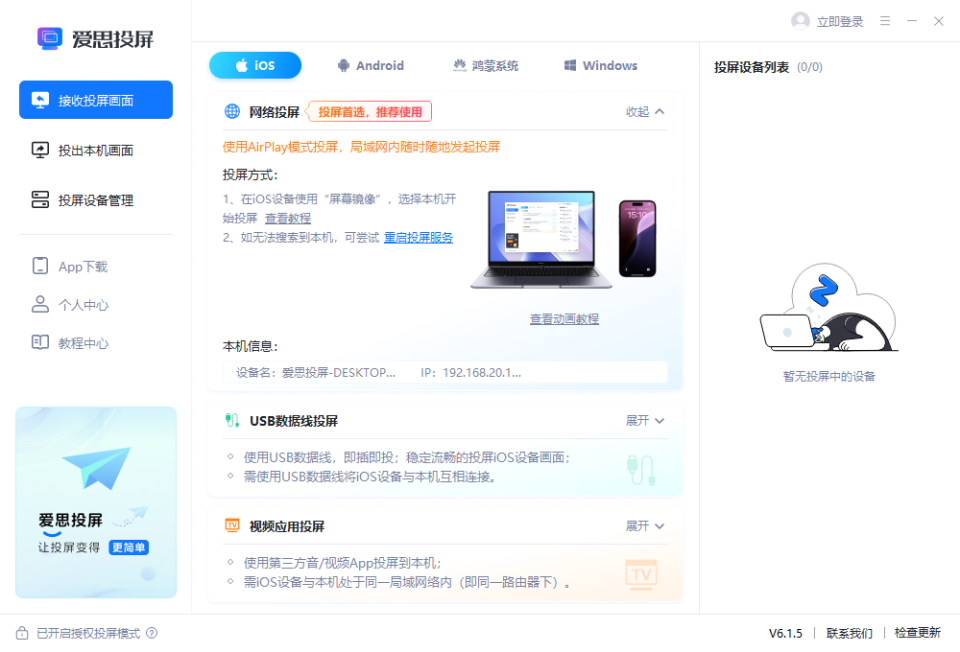Switch to the 鸿蒙系统 tab
The width and height of the screenshot is (960, 652).
486,66
